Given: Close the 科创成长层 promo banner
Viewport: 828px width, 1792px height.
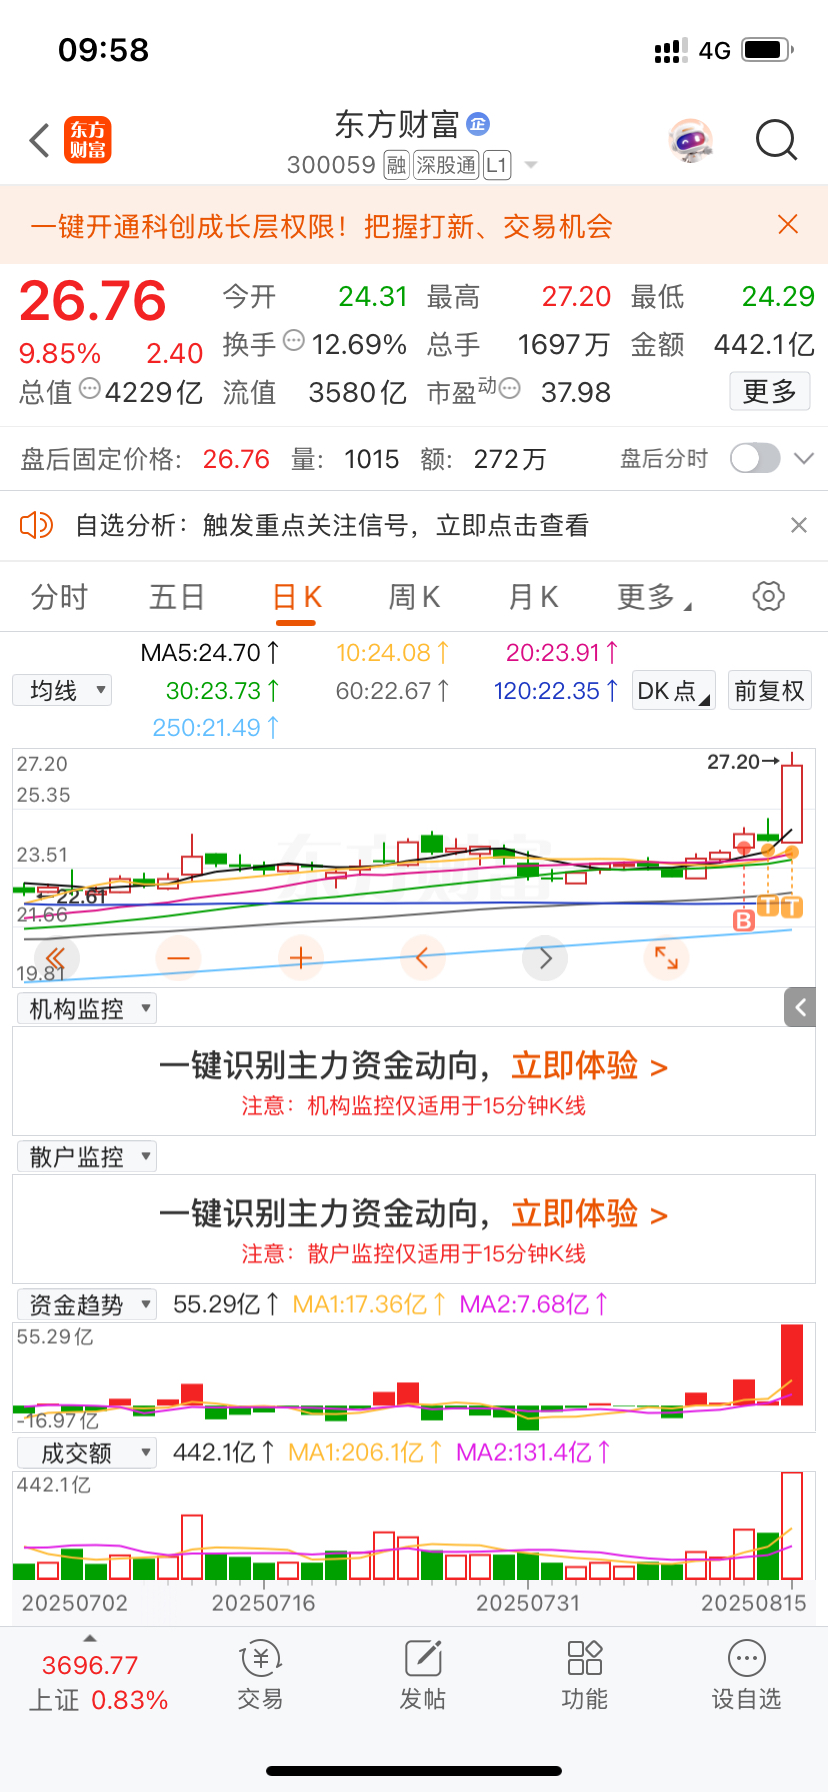Looking at the screenshot, I should [x=788, y=224].
